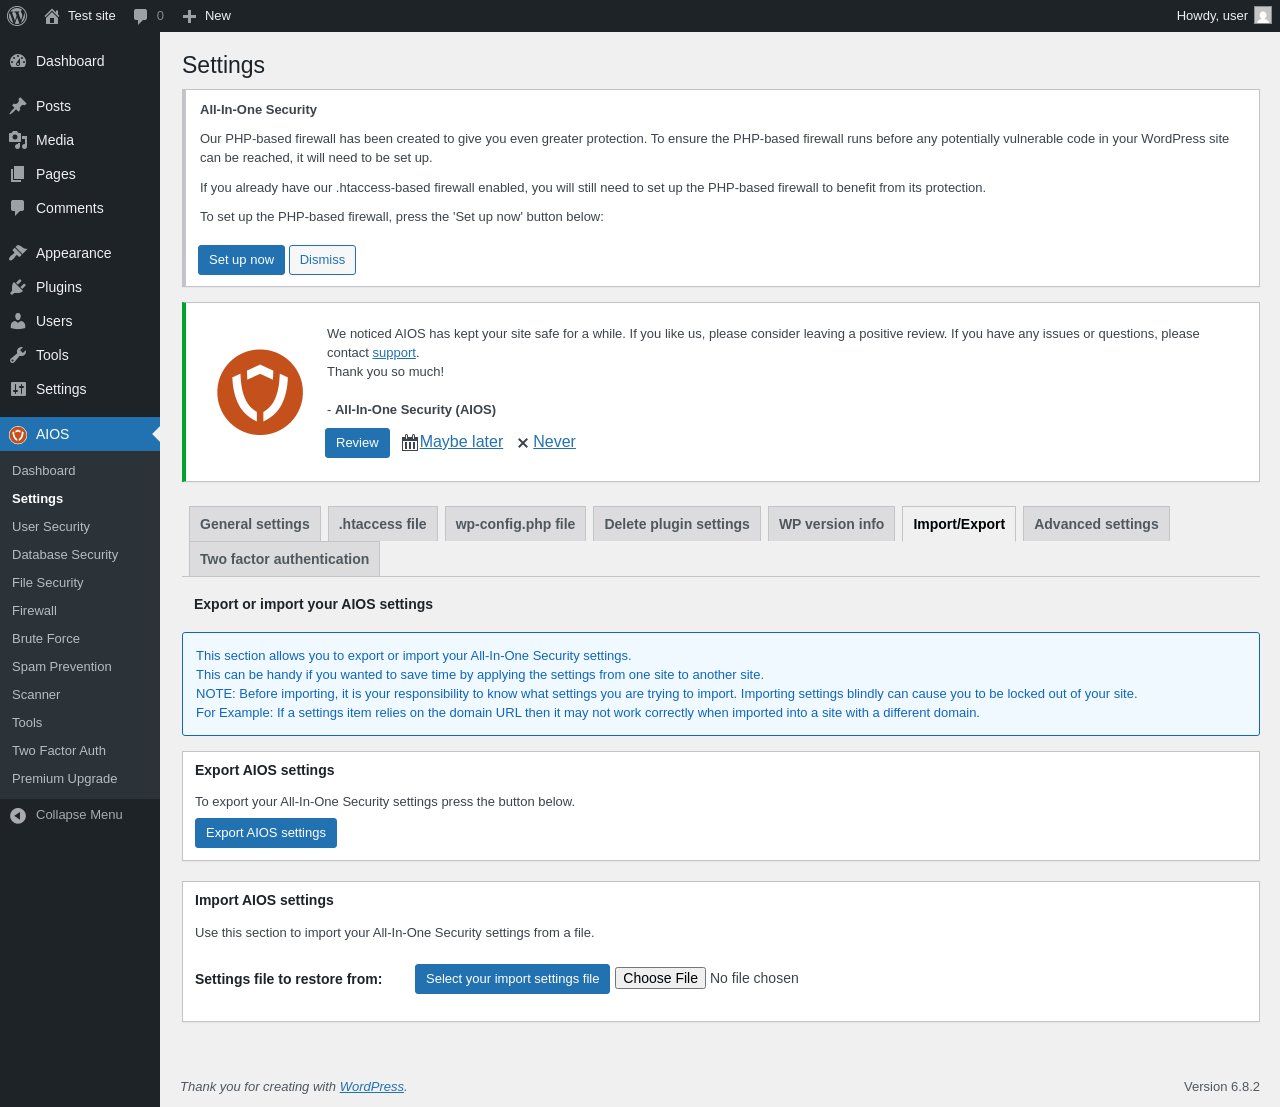This screenshot has height=1107, width=1280.
Task: Click the user avatar next to Howdy, user
Action: pyautogui.click(x=1263, y=15)
